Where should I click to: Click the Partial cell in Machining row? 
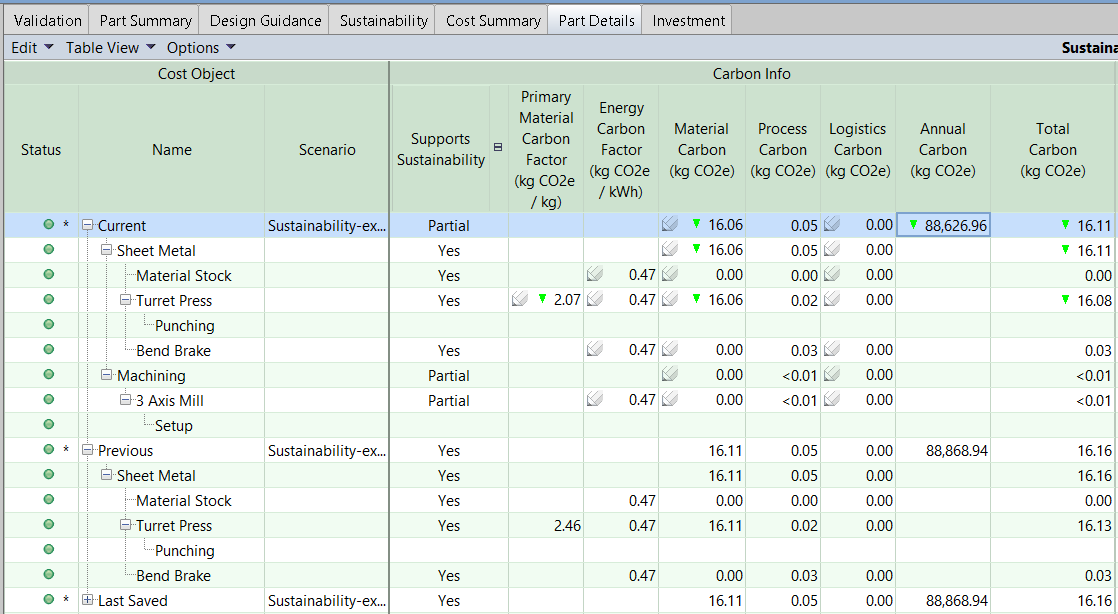point(448,376)
